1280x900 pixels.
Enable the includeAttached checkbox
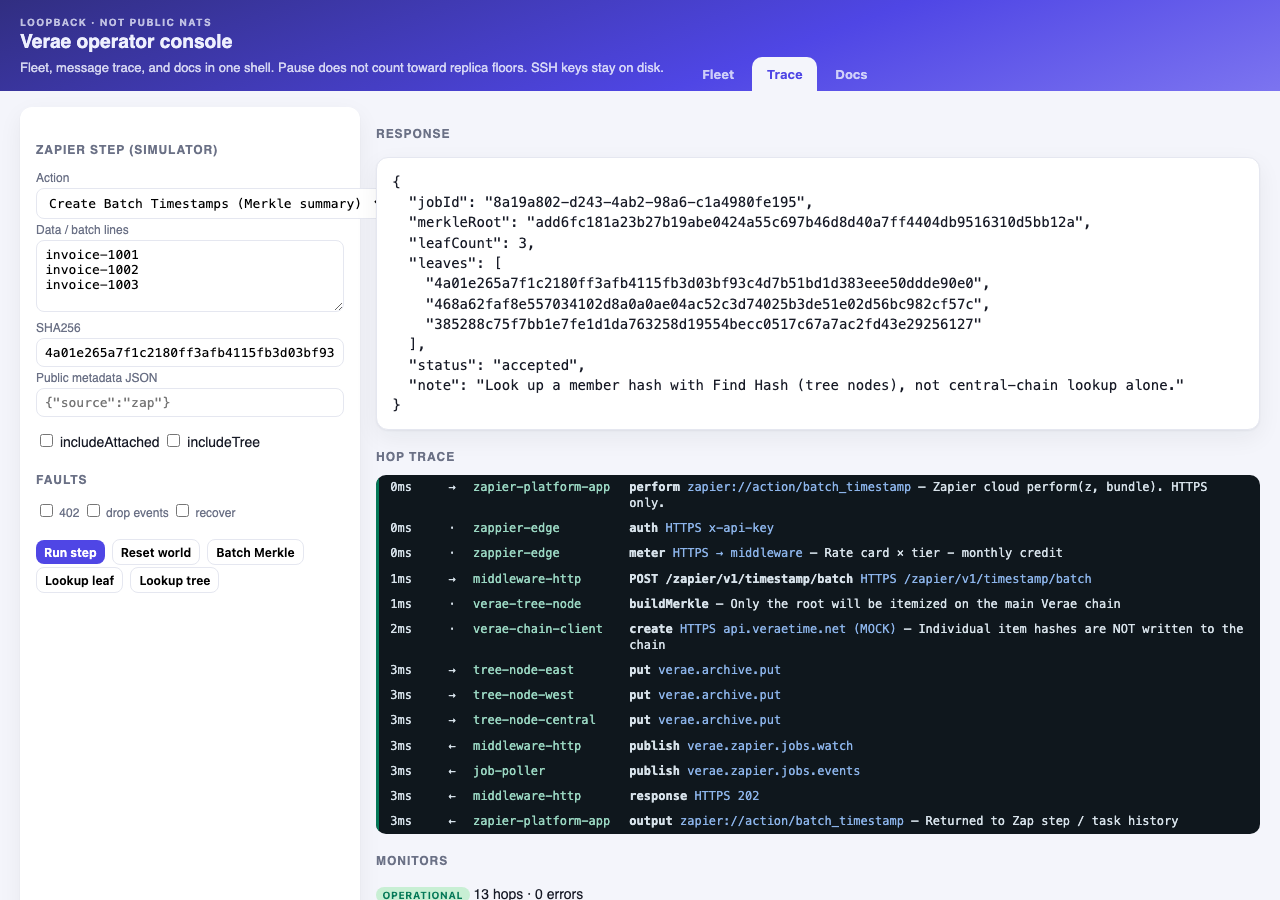coord(47,441)
